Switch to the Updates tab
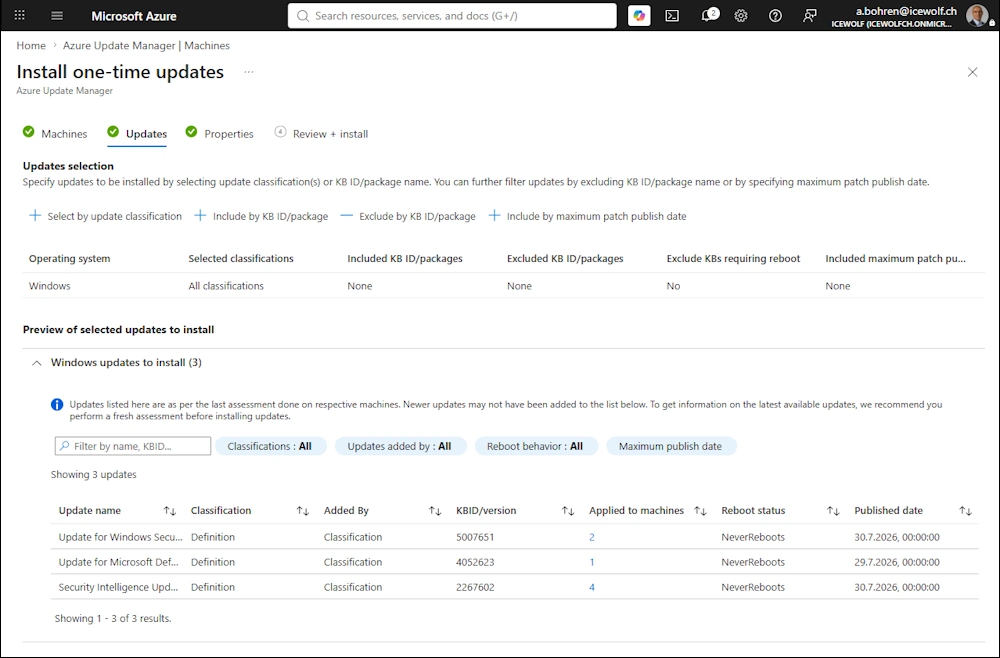Image resolution: width=1000 pixels, height=658 pixels. [137, 133]
